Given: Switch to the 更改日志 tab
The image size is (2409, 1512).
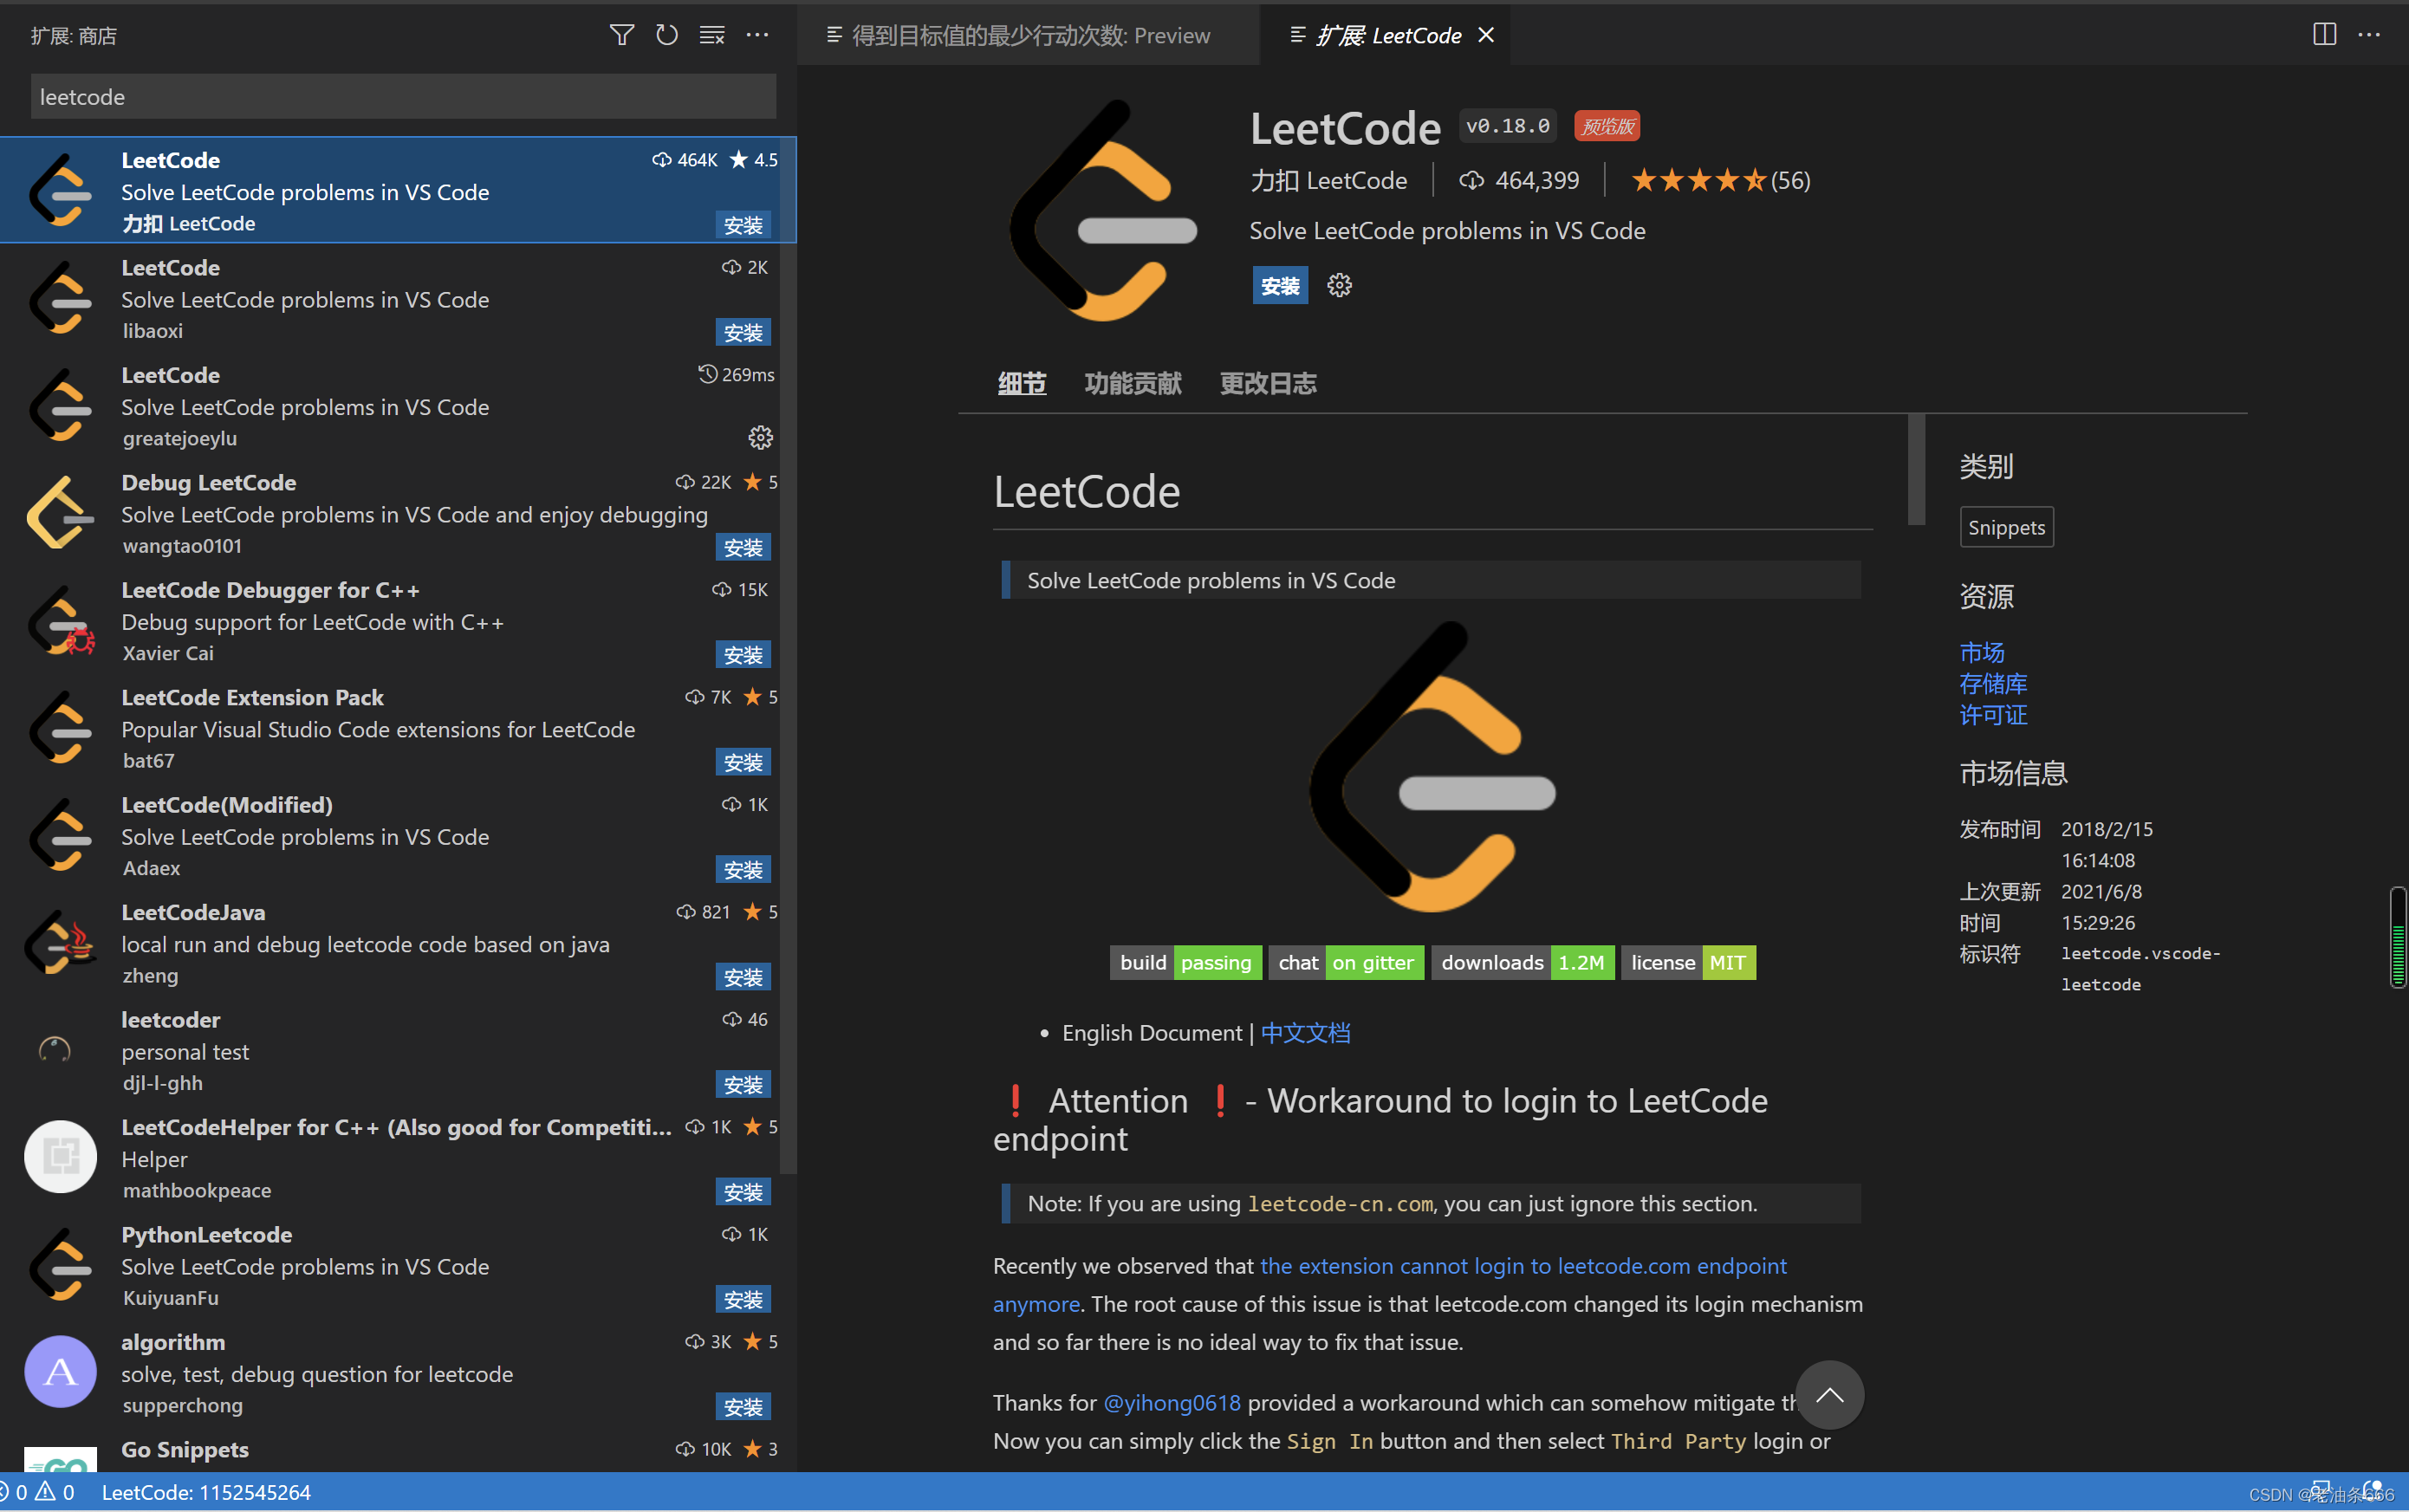Looking at the screenshot, I should tap(1267, 383).
